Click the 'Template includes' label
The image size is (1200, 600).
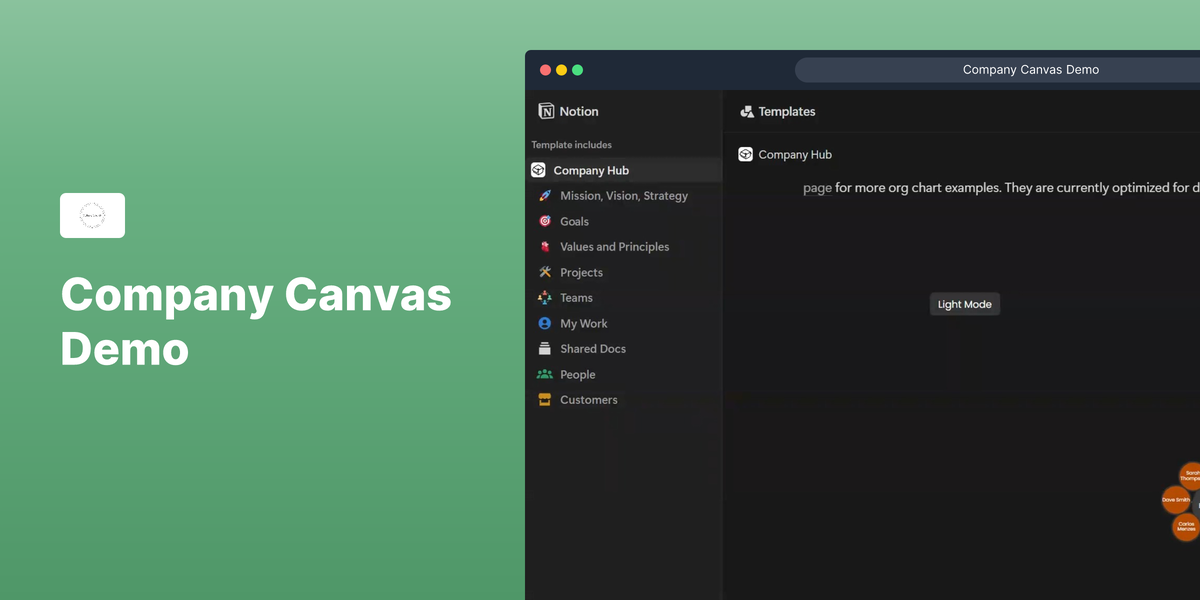tap(572, 145)
